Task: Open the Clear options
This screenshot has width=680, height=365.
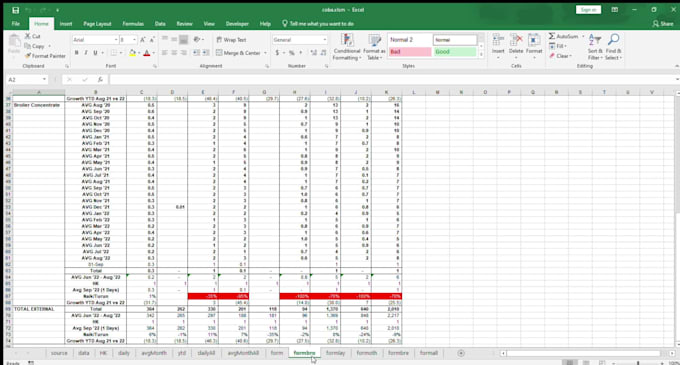Action: pyautogui.click(x=560, y=56)
